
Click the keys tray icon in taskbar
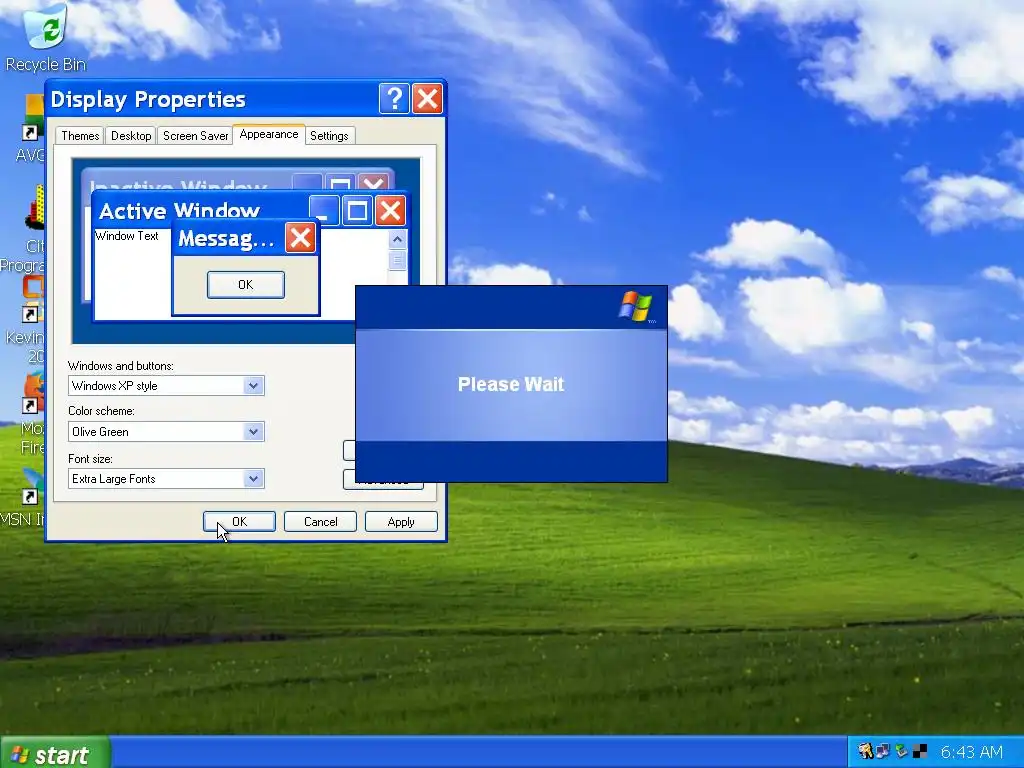click(x=866, y=751)
